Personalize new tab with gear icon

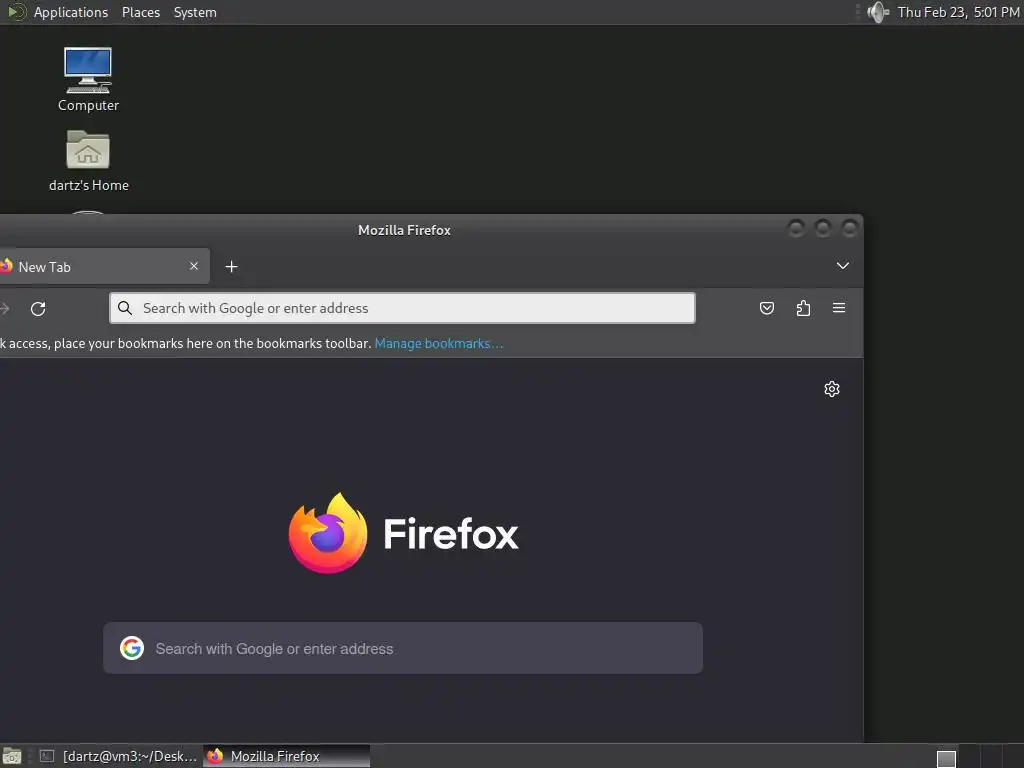coord(831,389)
